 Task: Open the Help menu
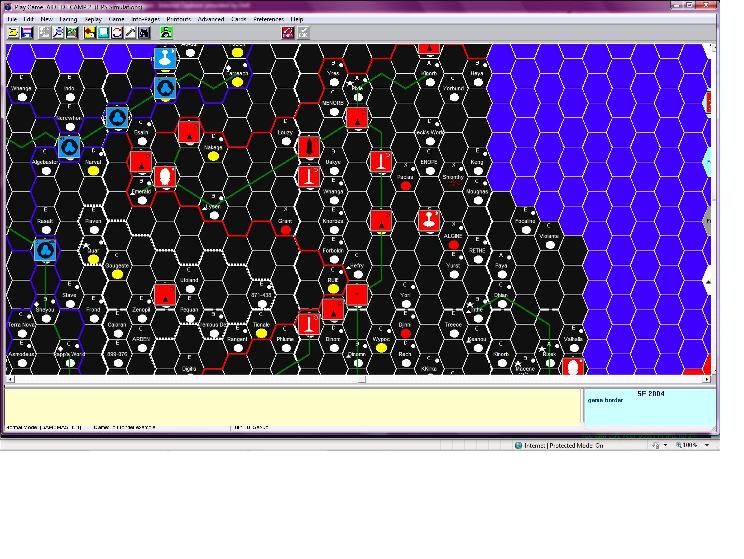pos(297,19)
